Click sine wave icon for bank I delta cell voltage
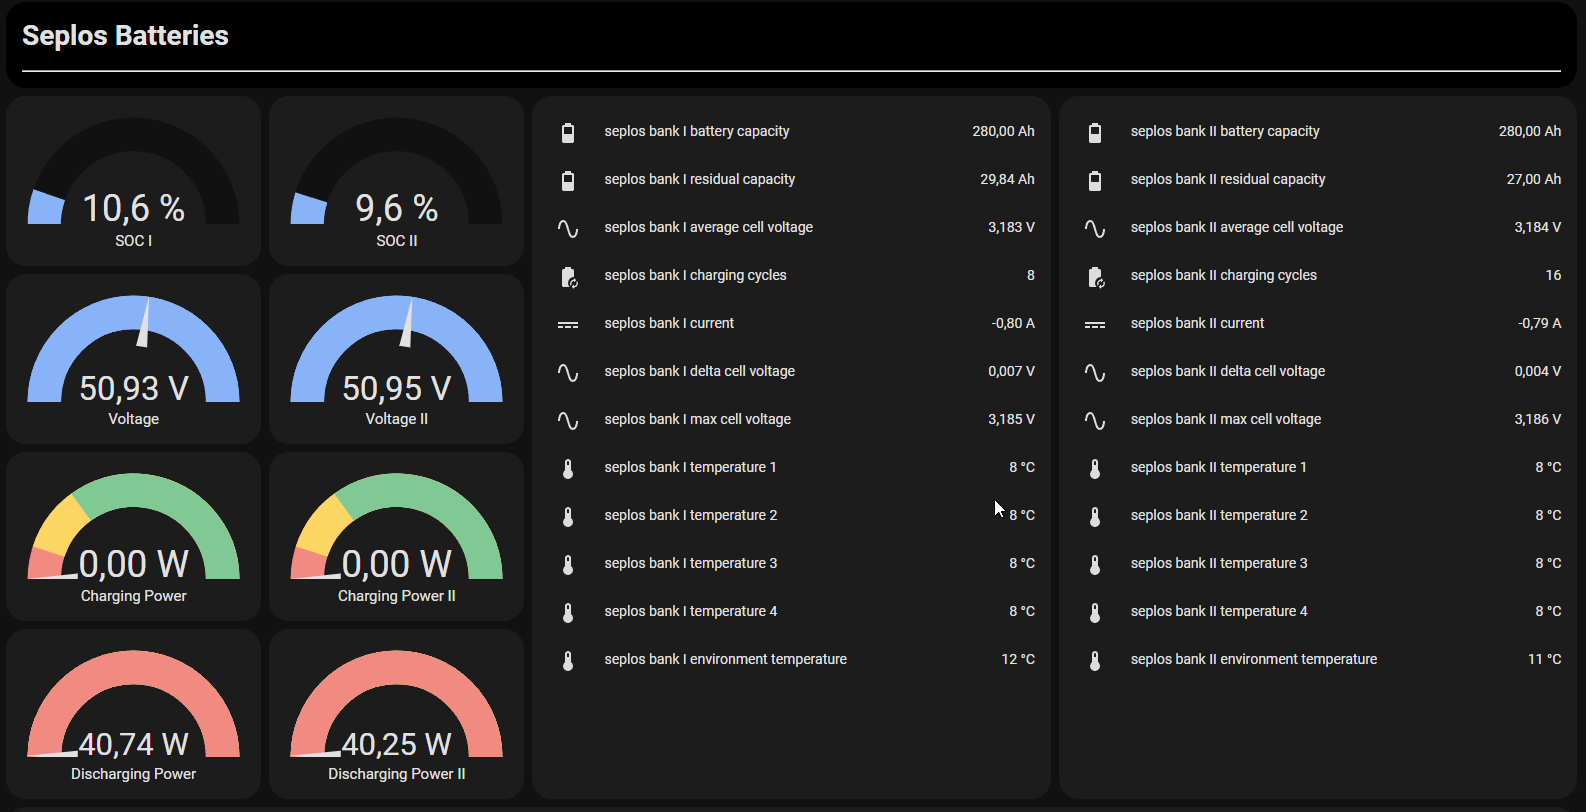This screenshot has height=812, width=1586. click(568, 372)
